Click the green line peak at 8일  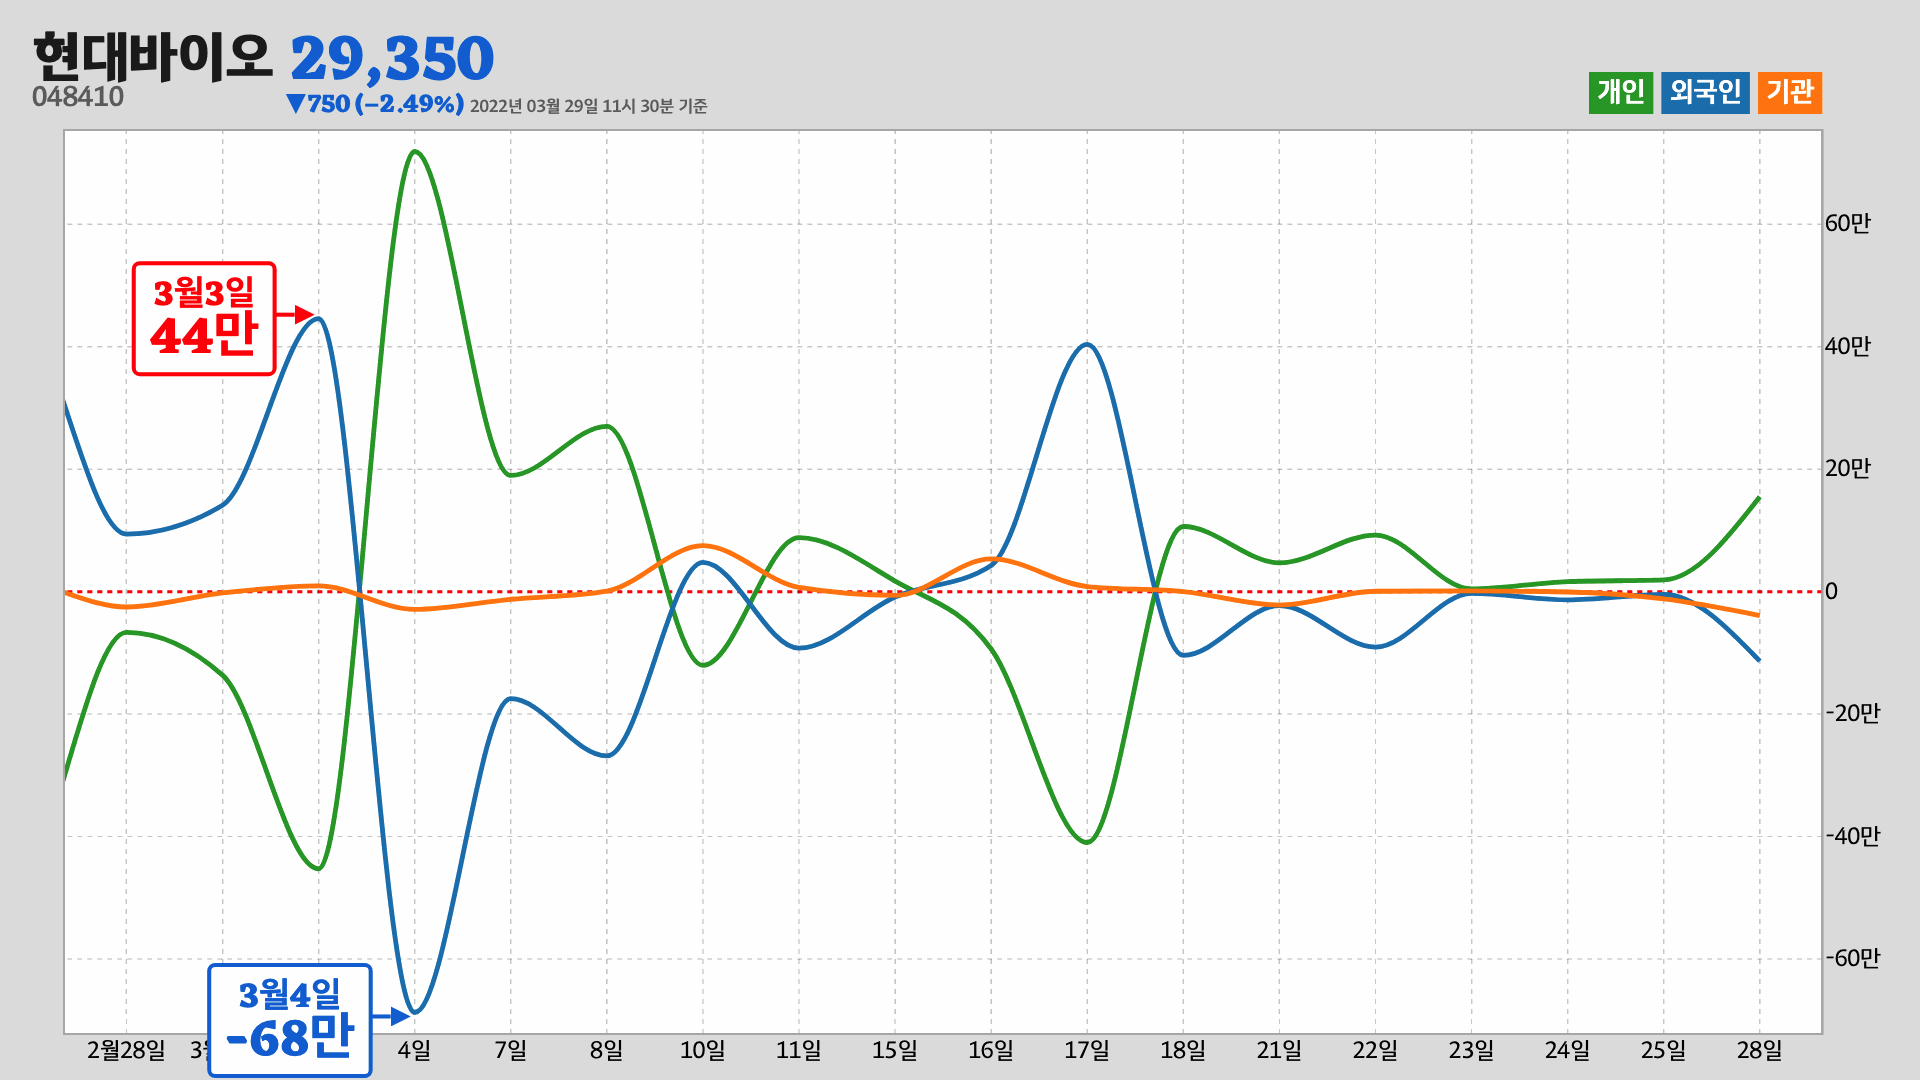click(x=607, y=427)
